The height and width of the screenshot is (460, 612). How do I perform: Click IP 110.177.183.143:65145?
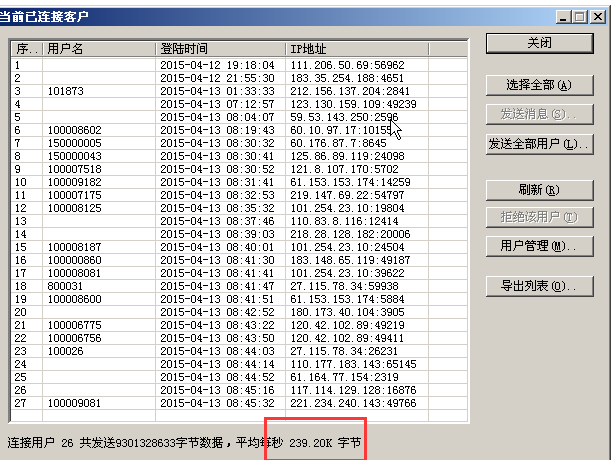point(353,364)
